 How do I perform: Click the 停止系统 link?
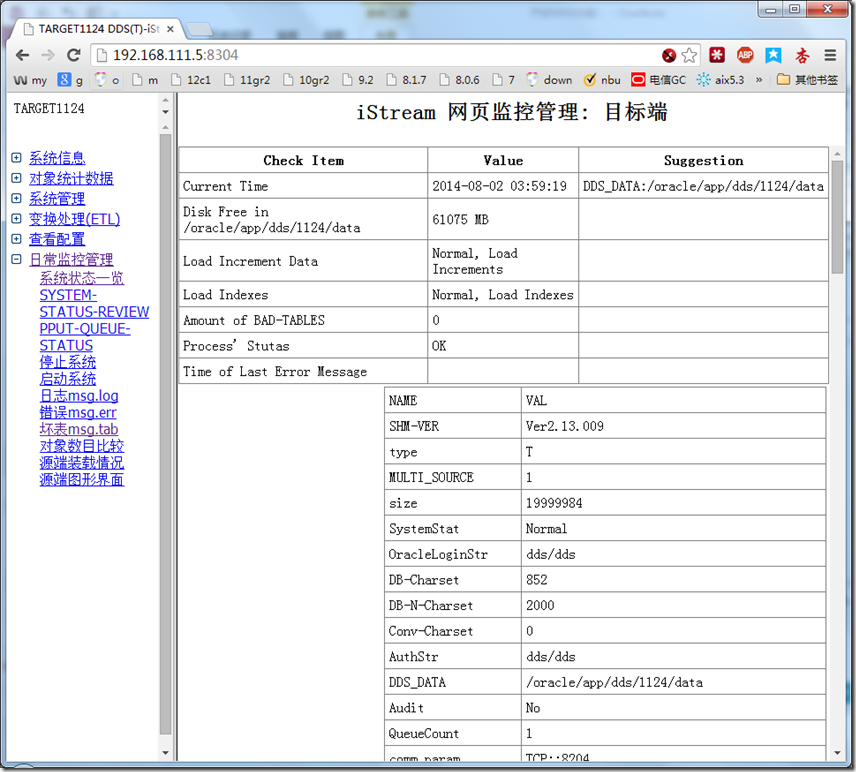(x=68, y=362)
